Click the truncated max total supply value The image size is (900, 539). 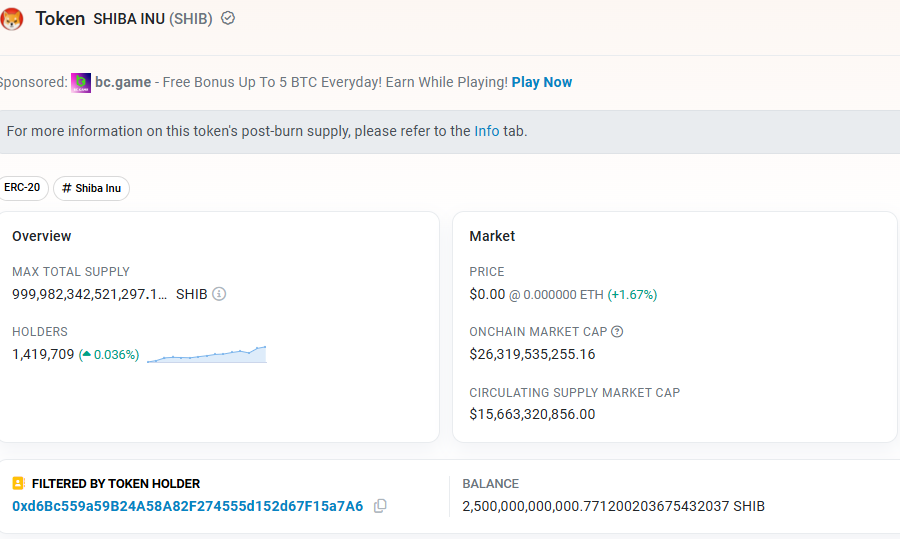point(90,294)
